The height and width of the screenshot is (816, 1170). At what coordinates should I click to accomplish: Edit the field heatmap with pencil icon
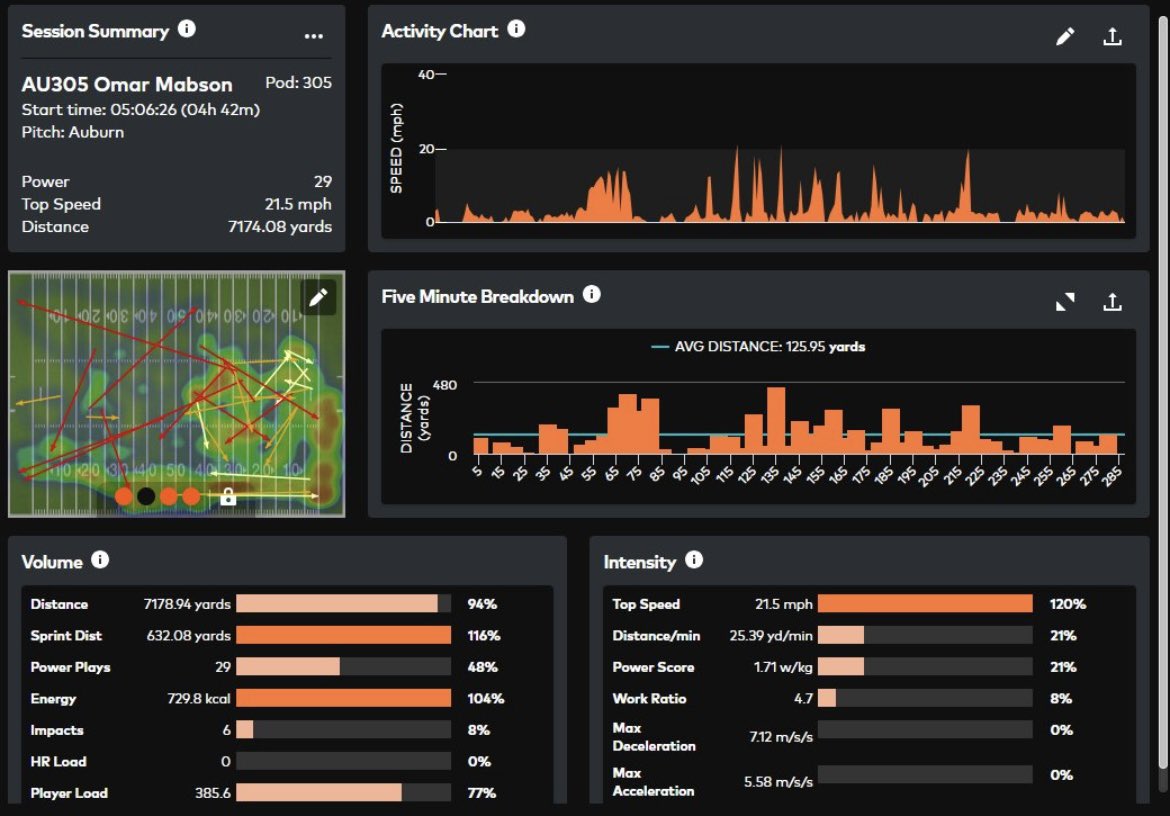point(319,298)
